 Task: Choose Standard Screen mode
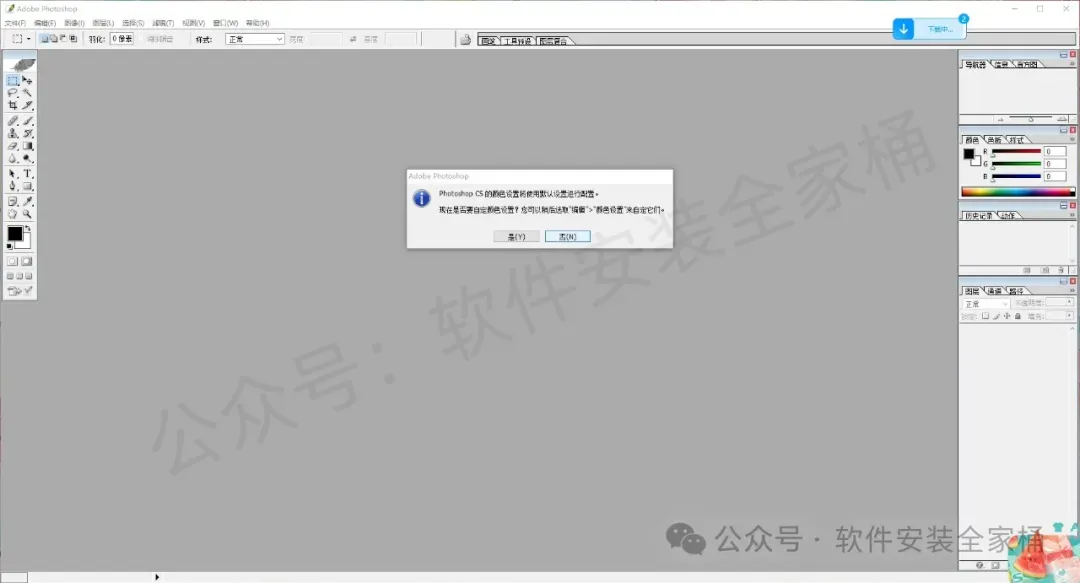[x=10, y=276]
